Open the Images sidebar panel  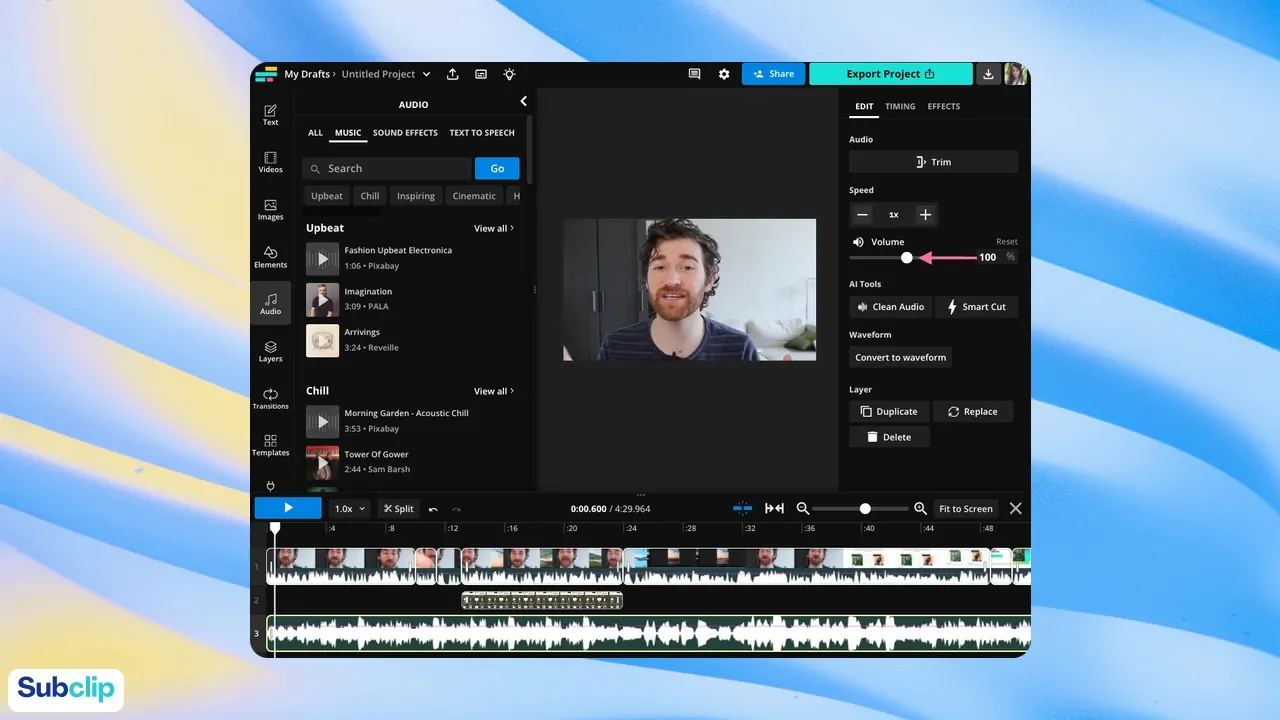tap(270, 209)
